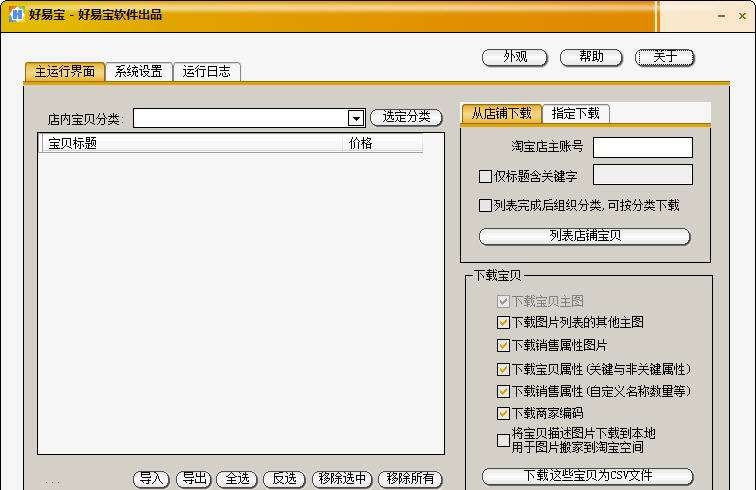Enable the 仅标题含关键字 checkbox
Viewport: 756px width, 490px height.
(x=485, y=176)
